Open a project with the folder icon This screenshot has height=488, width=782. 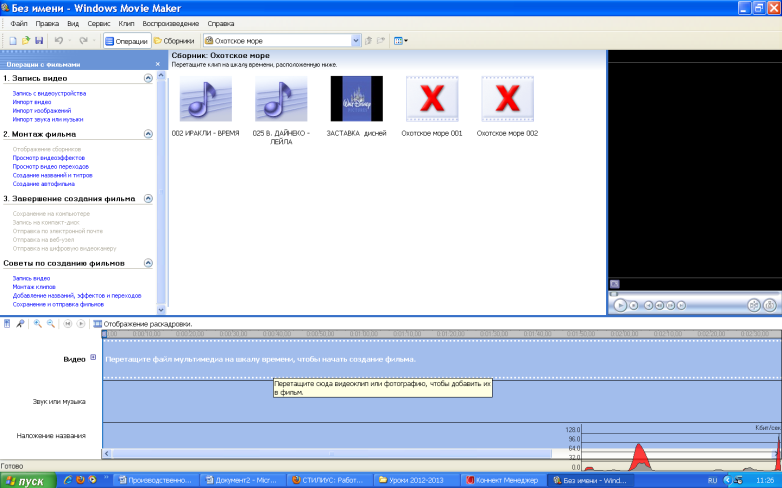26,41
